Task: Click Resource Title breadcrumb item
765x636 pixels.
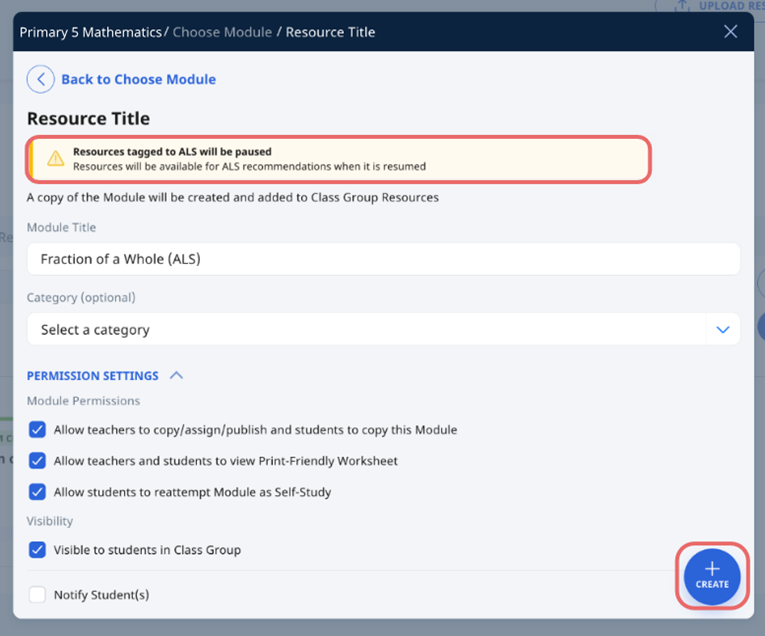Action: (330, 32)
